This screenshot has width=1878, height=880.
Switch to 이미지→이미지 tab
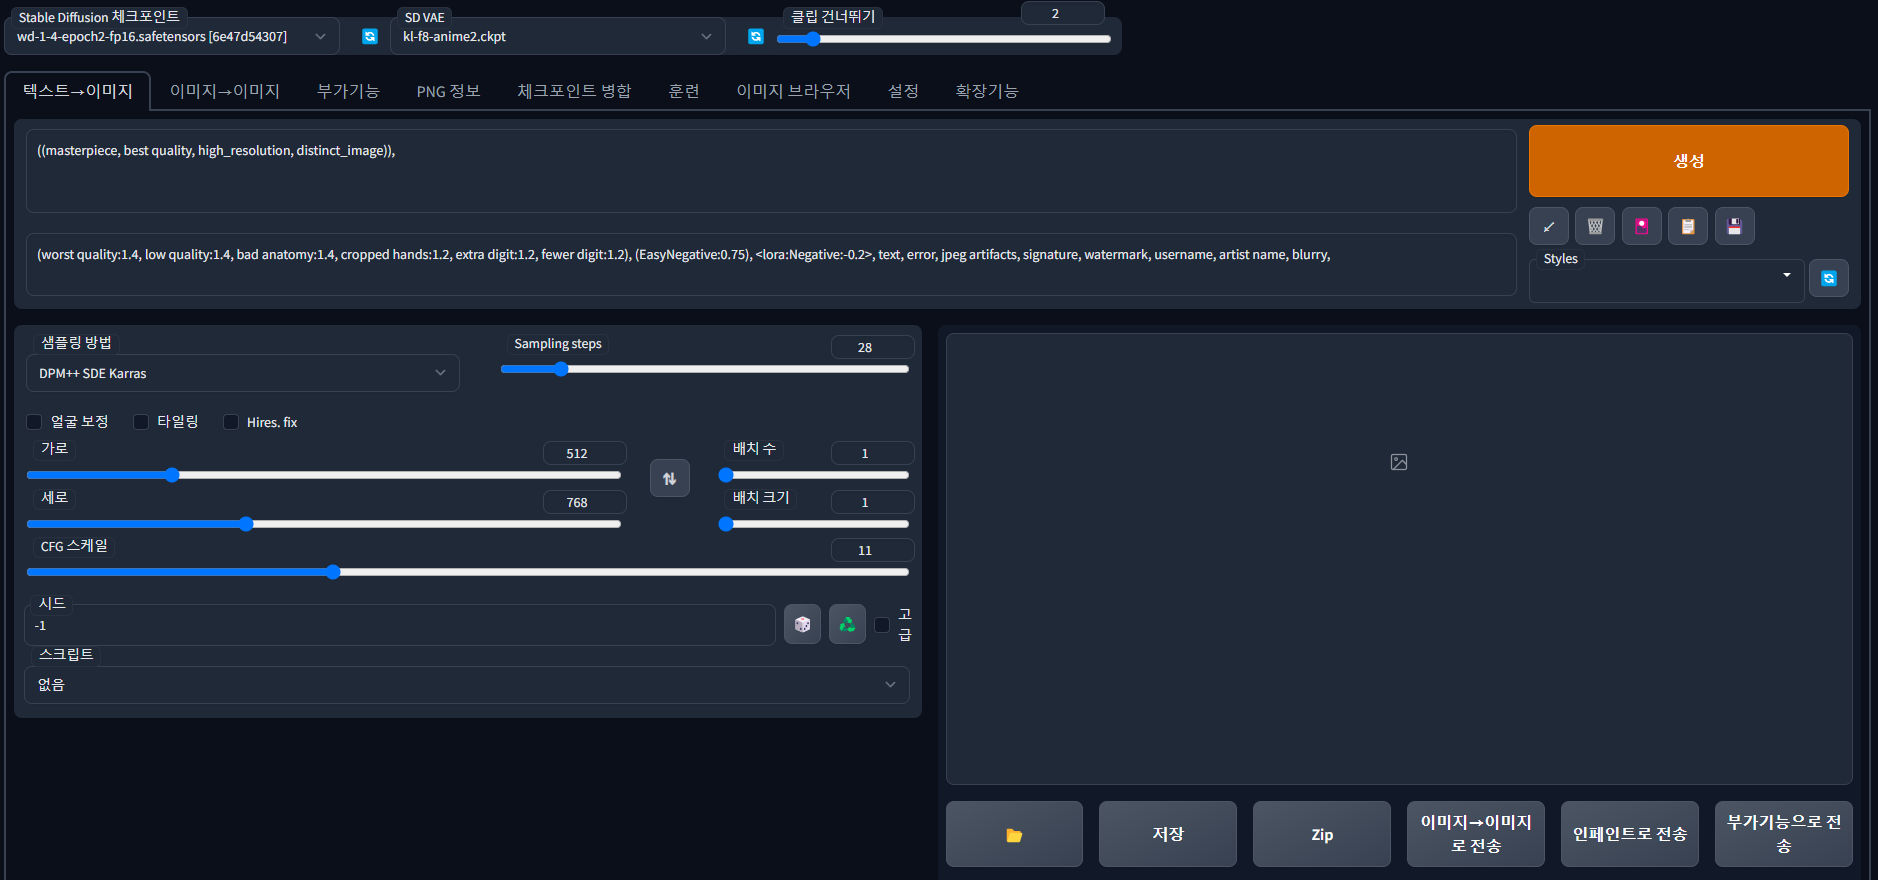coord(225,91)
